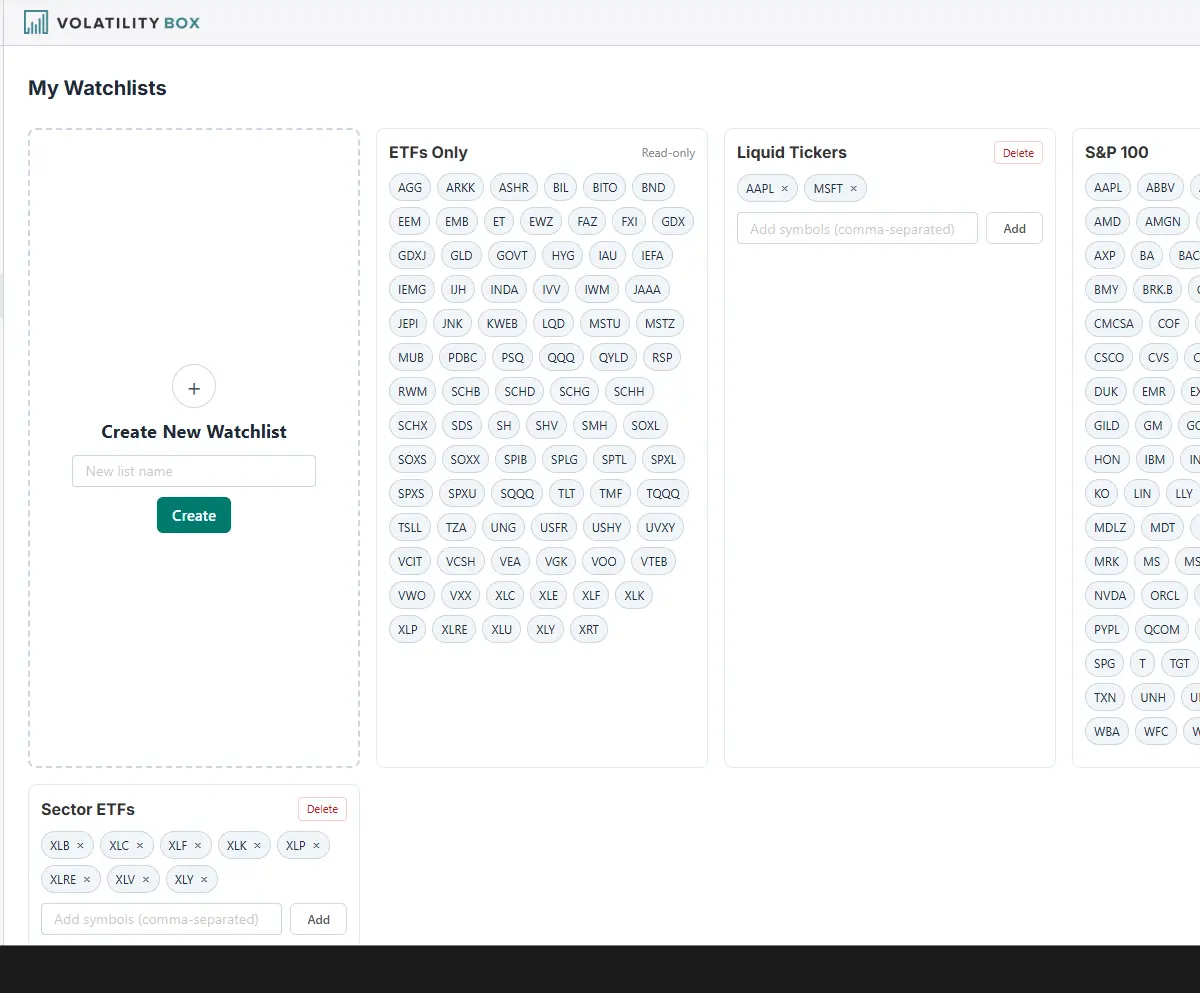Remove AAPL from Liquid Tickers
Viewport: 1200px width, 993px height.
pyautogui.click(x=784, y=188)
